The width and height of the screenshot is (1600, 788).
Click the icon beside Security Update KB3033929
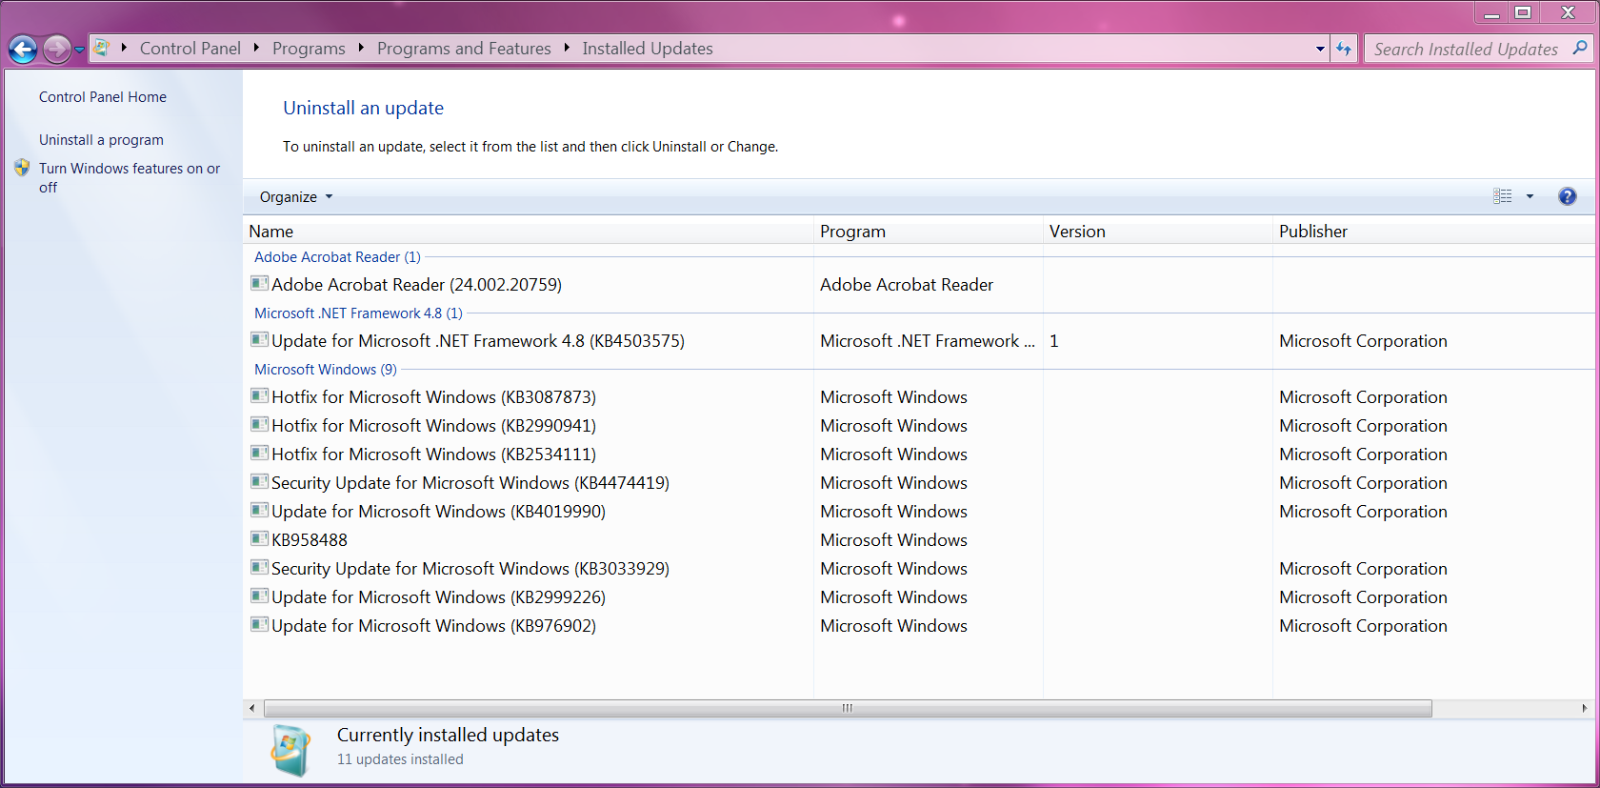click(x=260, y=567)
